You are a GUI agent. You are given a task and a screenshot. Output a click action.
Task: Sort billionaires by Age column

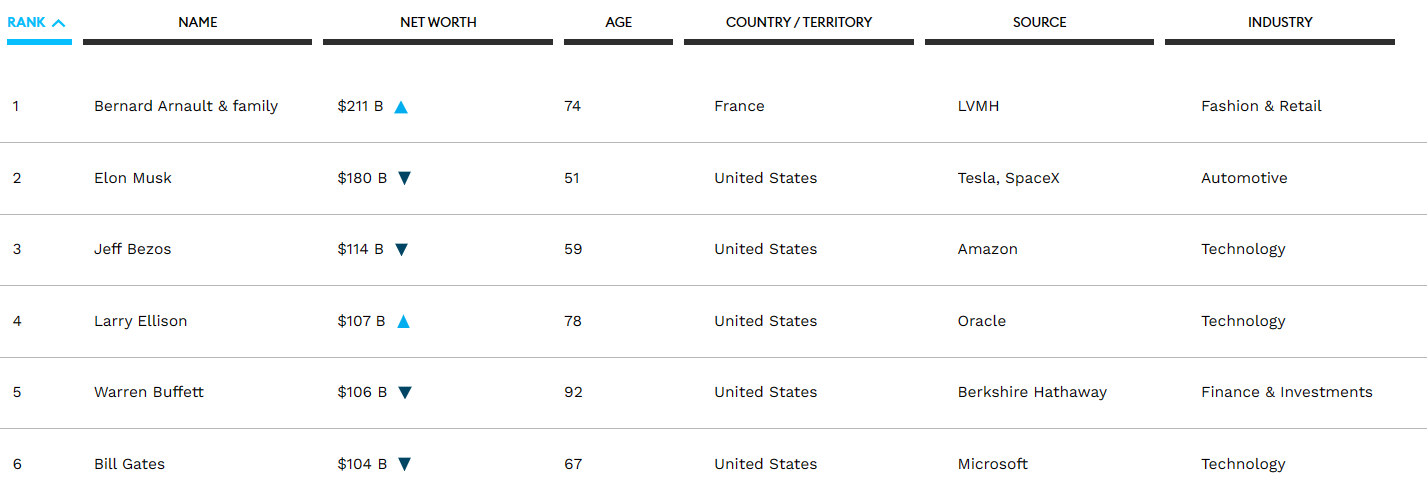click(618, 22)
